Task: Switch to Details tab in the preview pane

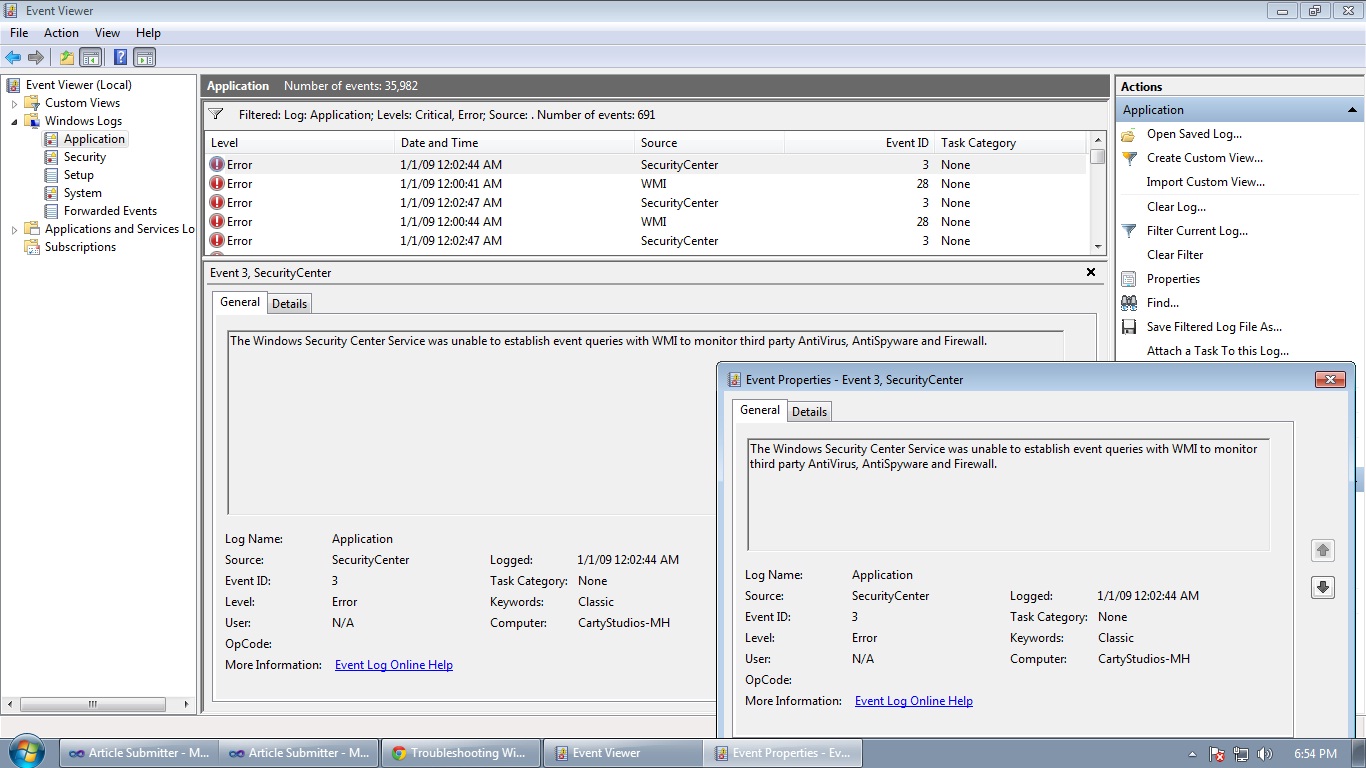Action: pyautogui.click(x=289, y=303)
